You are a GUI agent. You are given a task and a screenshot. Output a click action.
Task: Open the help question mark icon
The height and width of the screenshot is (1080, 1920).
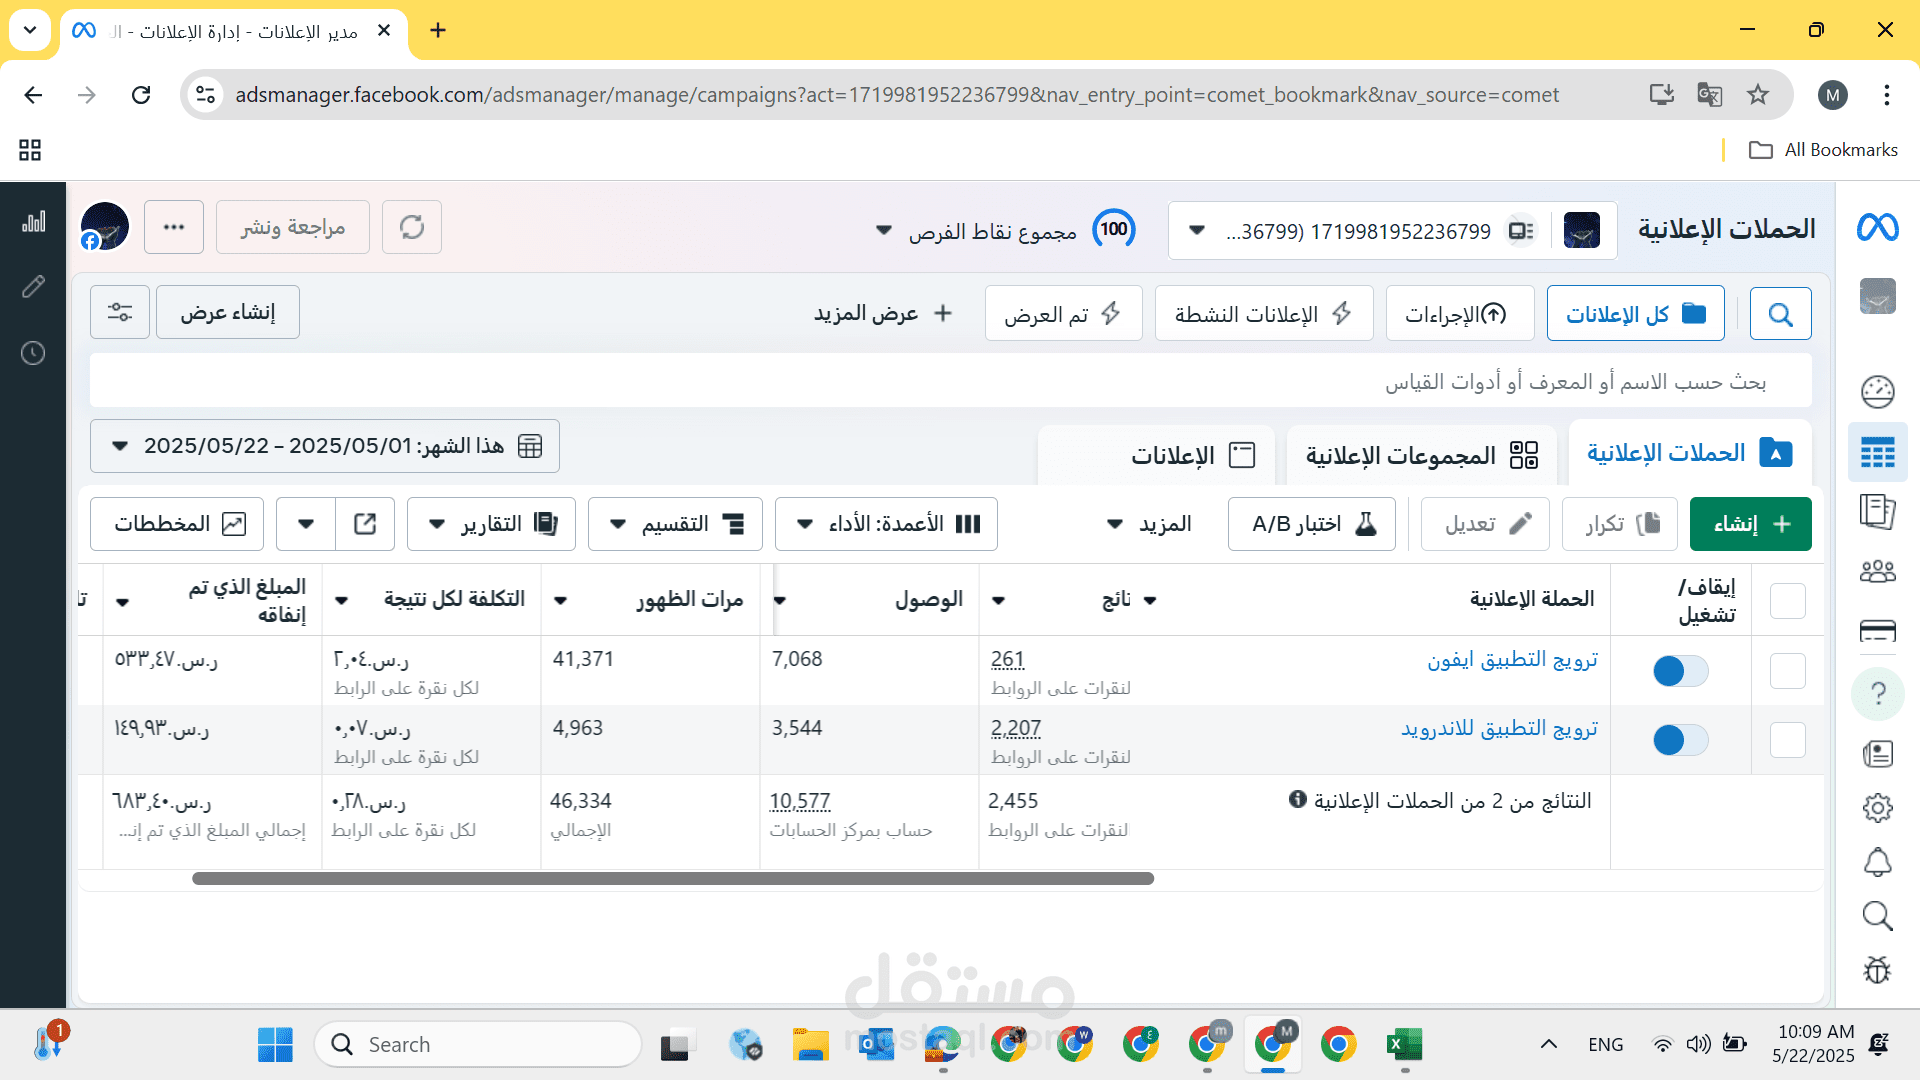(1877, 693)
